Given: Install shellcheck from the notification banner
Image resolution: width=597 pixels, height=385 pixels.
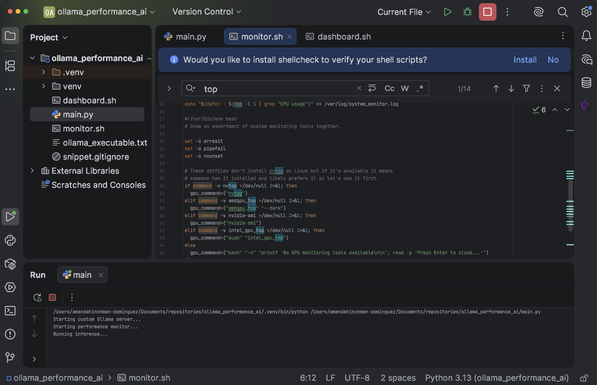Looking at the screenshot, I should pos(525,60).
